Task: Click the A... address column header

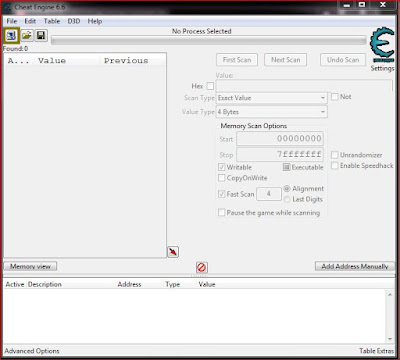Action: (19, 61)
